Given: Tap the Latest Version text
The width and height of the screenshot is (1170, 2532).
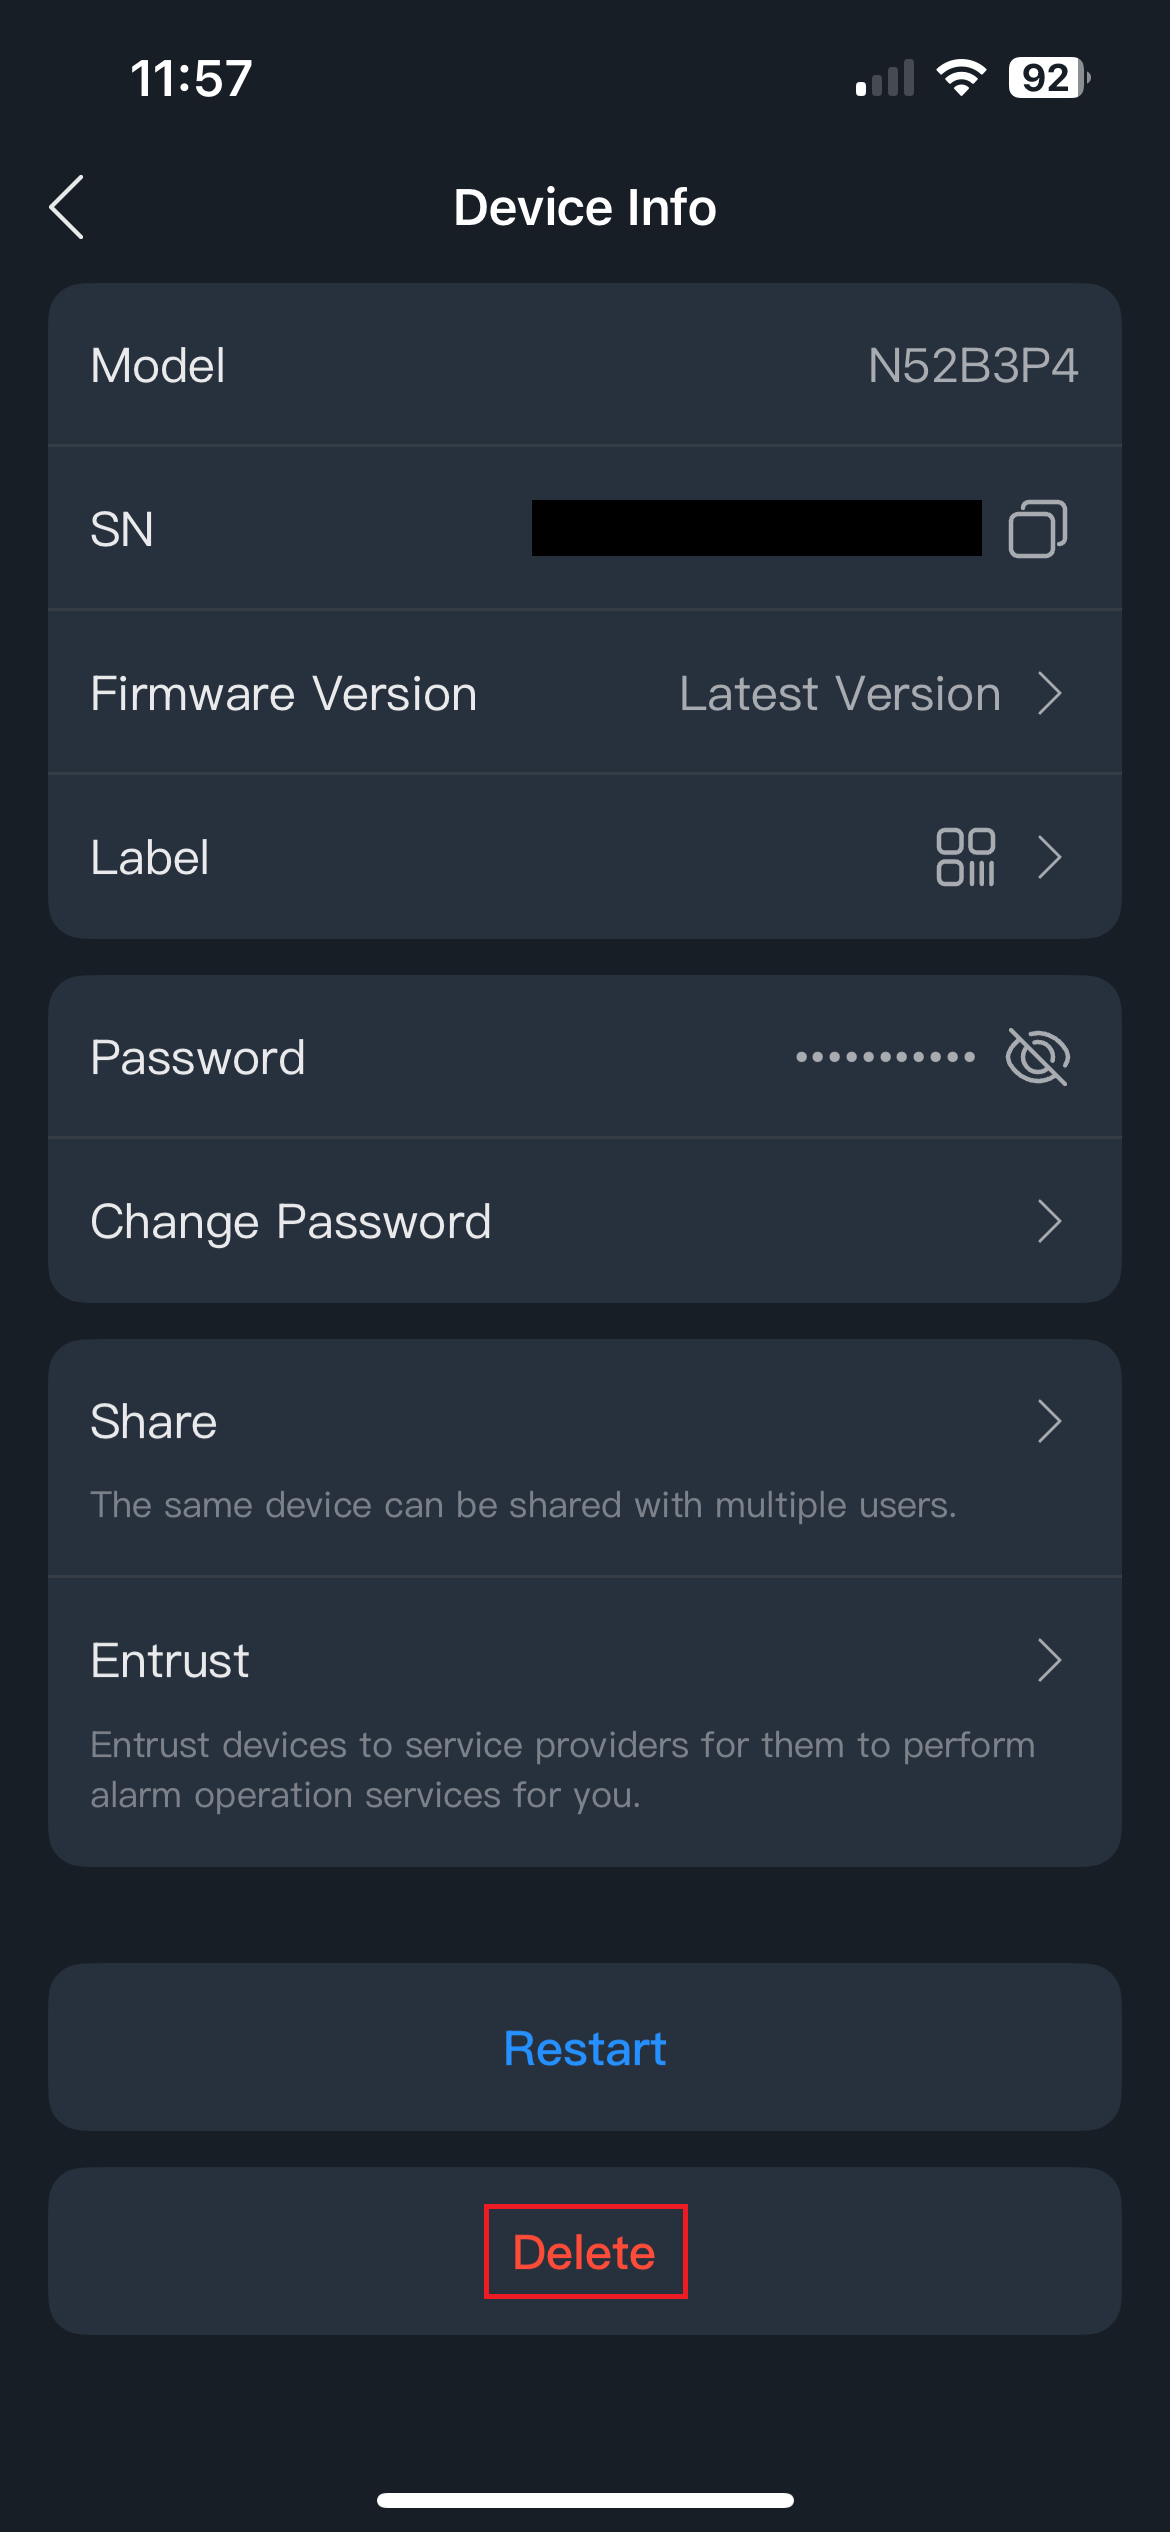Looking at the screenshot, I should 840,693.
